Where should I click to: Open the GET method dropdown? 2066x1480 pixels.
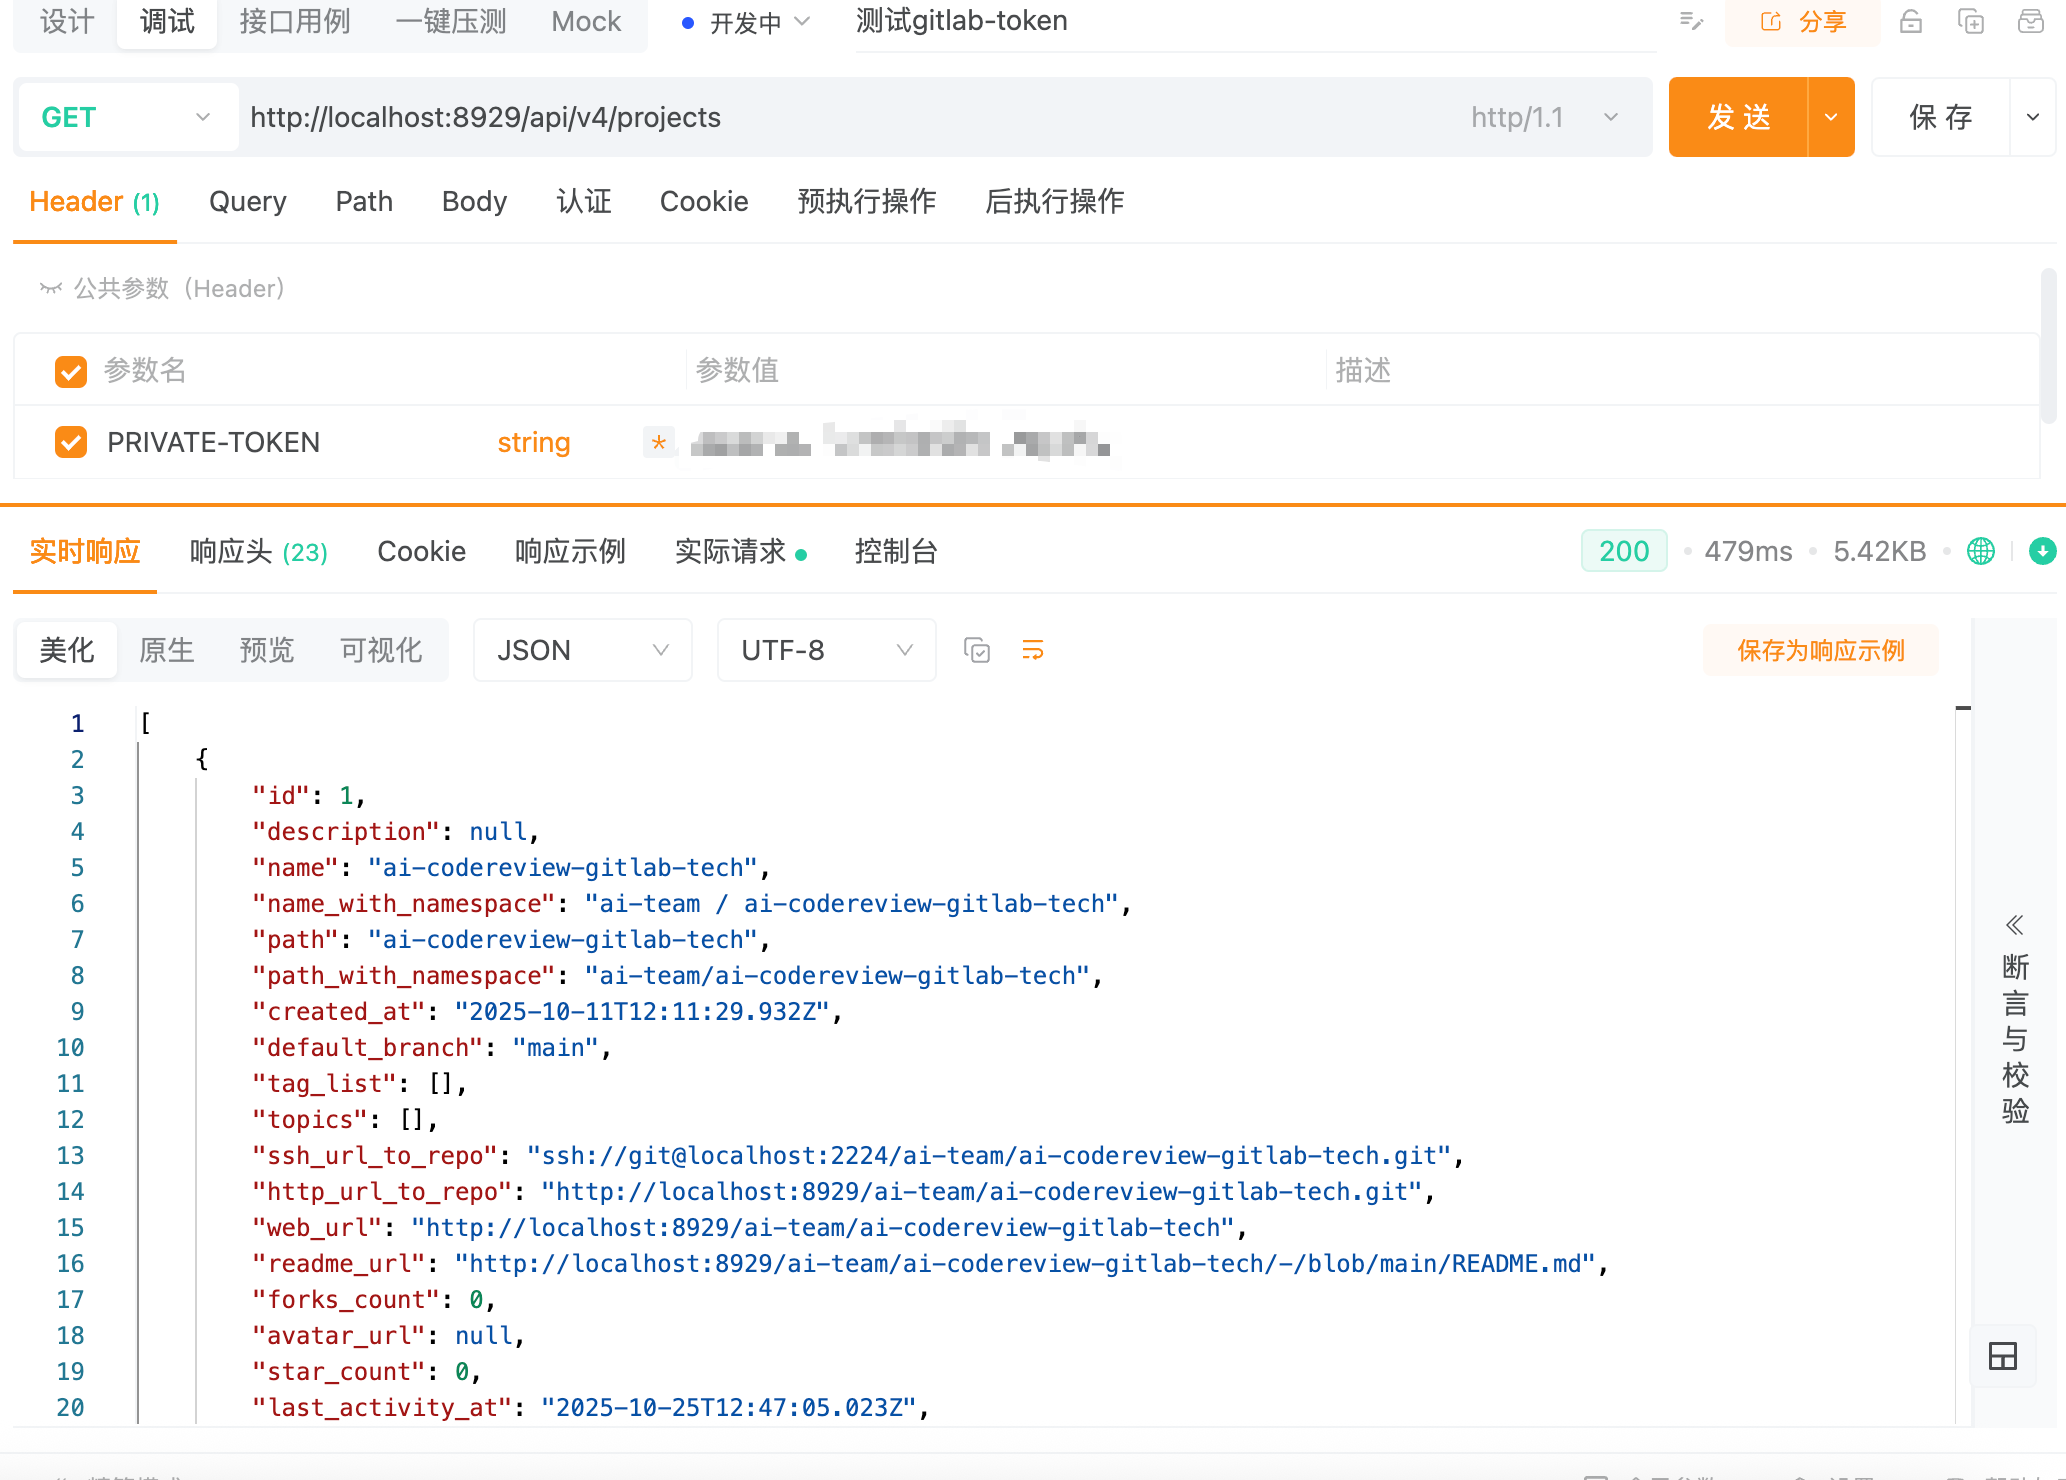127,117
